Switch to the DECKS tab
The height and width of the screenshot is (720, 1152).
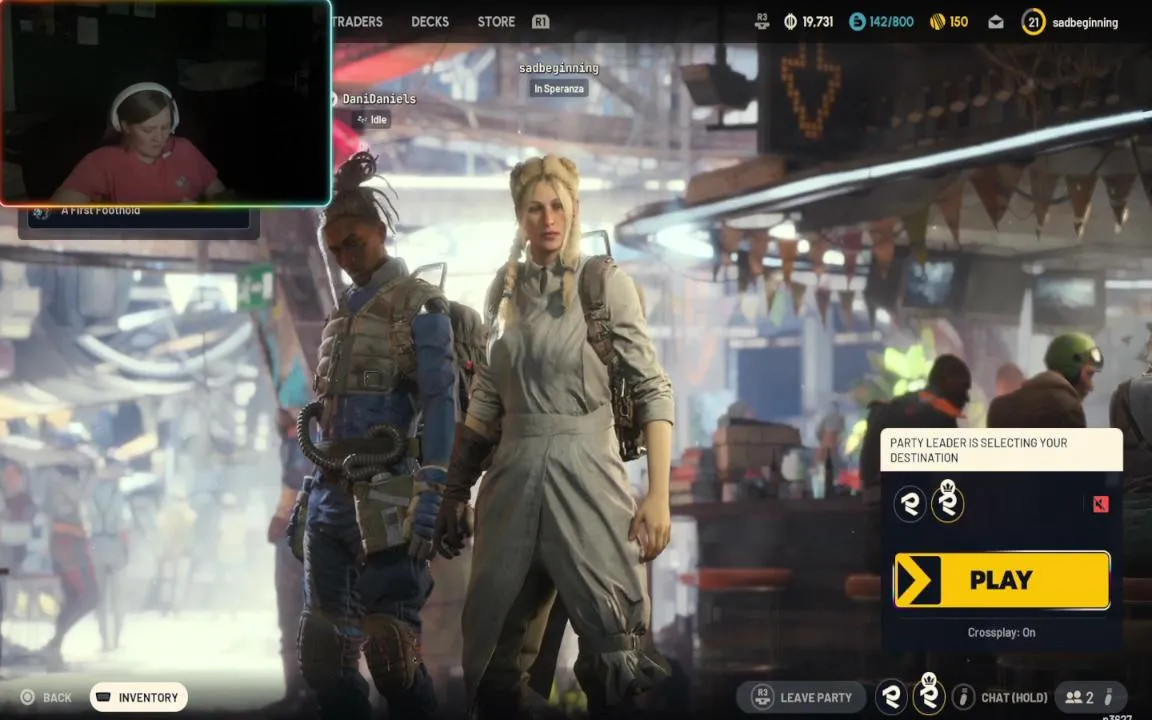coord(430,22)
